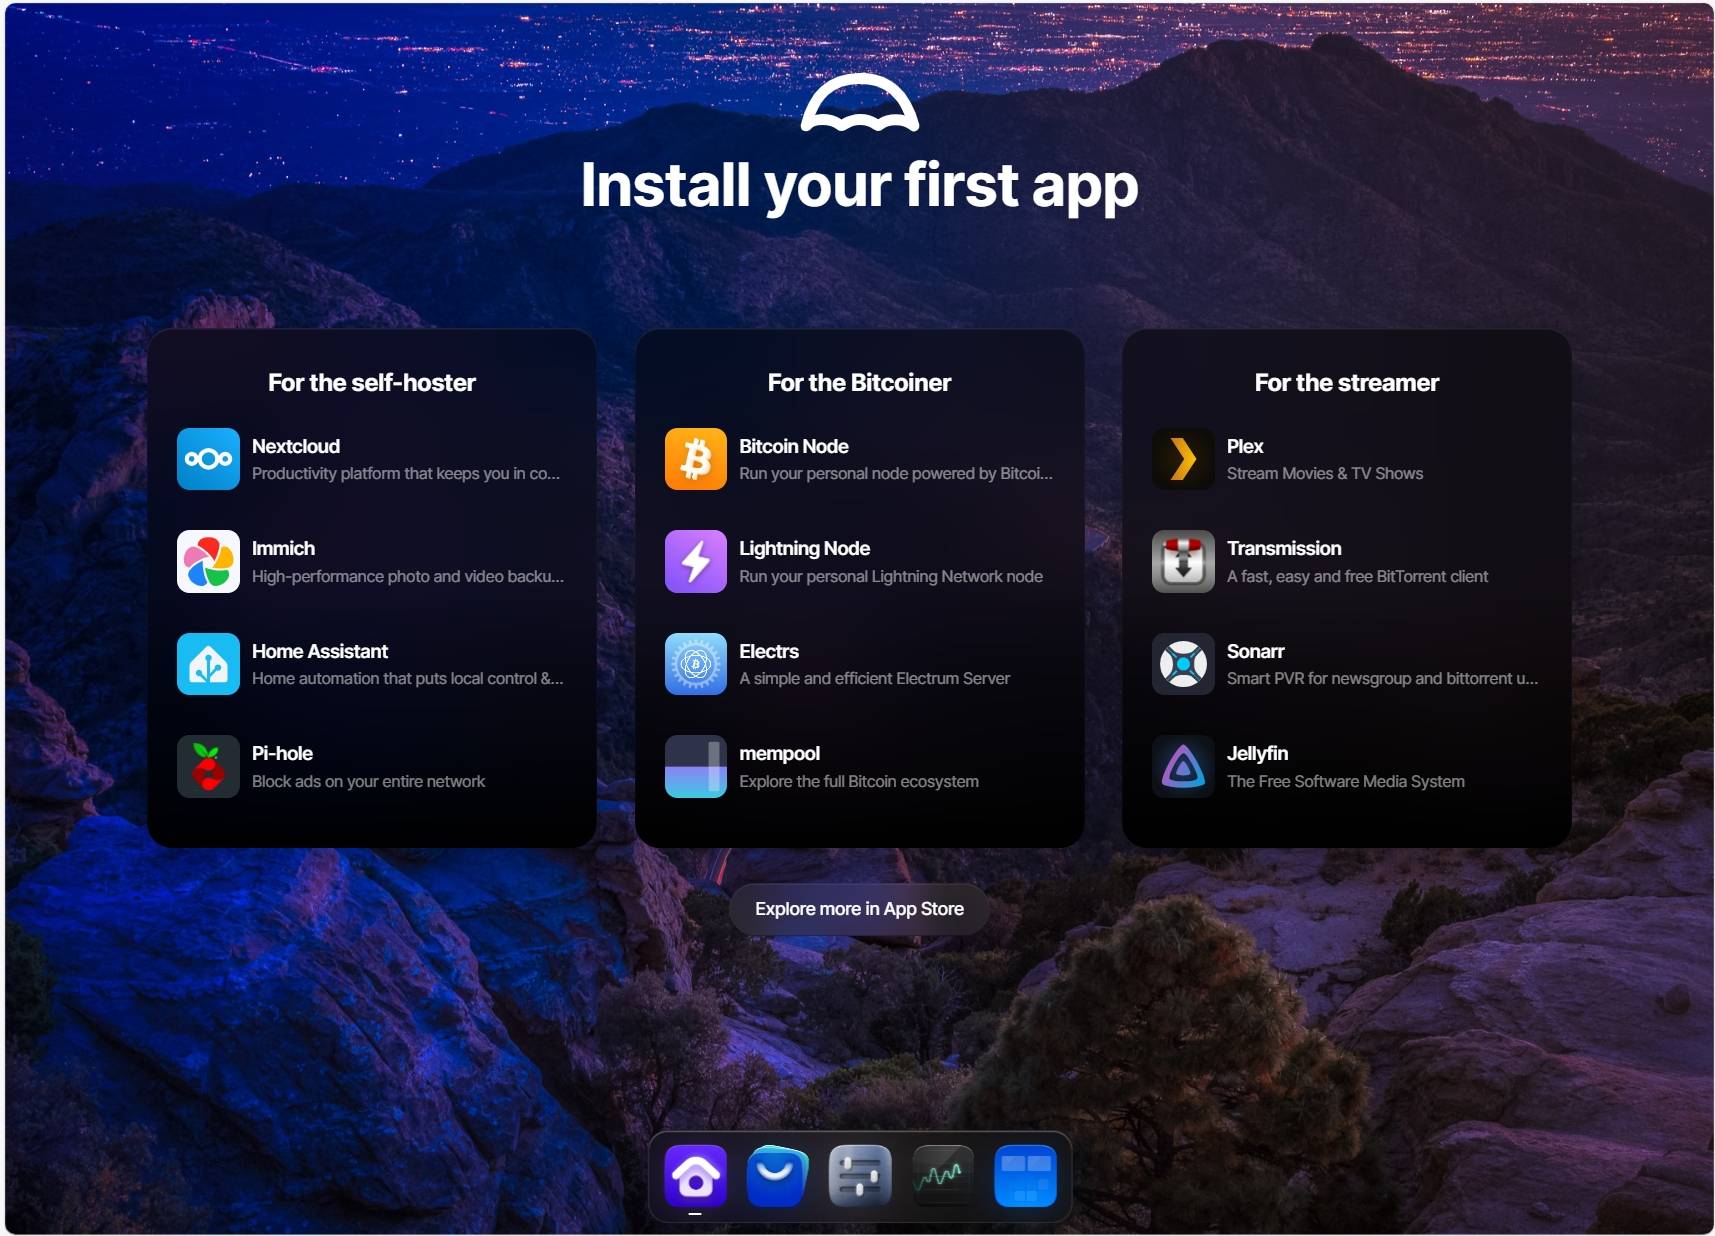
Task: Open Live Usage chart dock icon
Action: 943,1176
